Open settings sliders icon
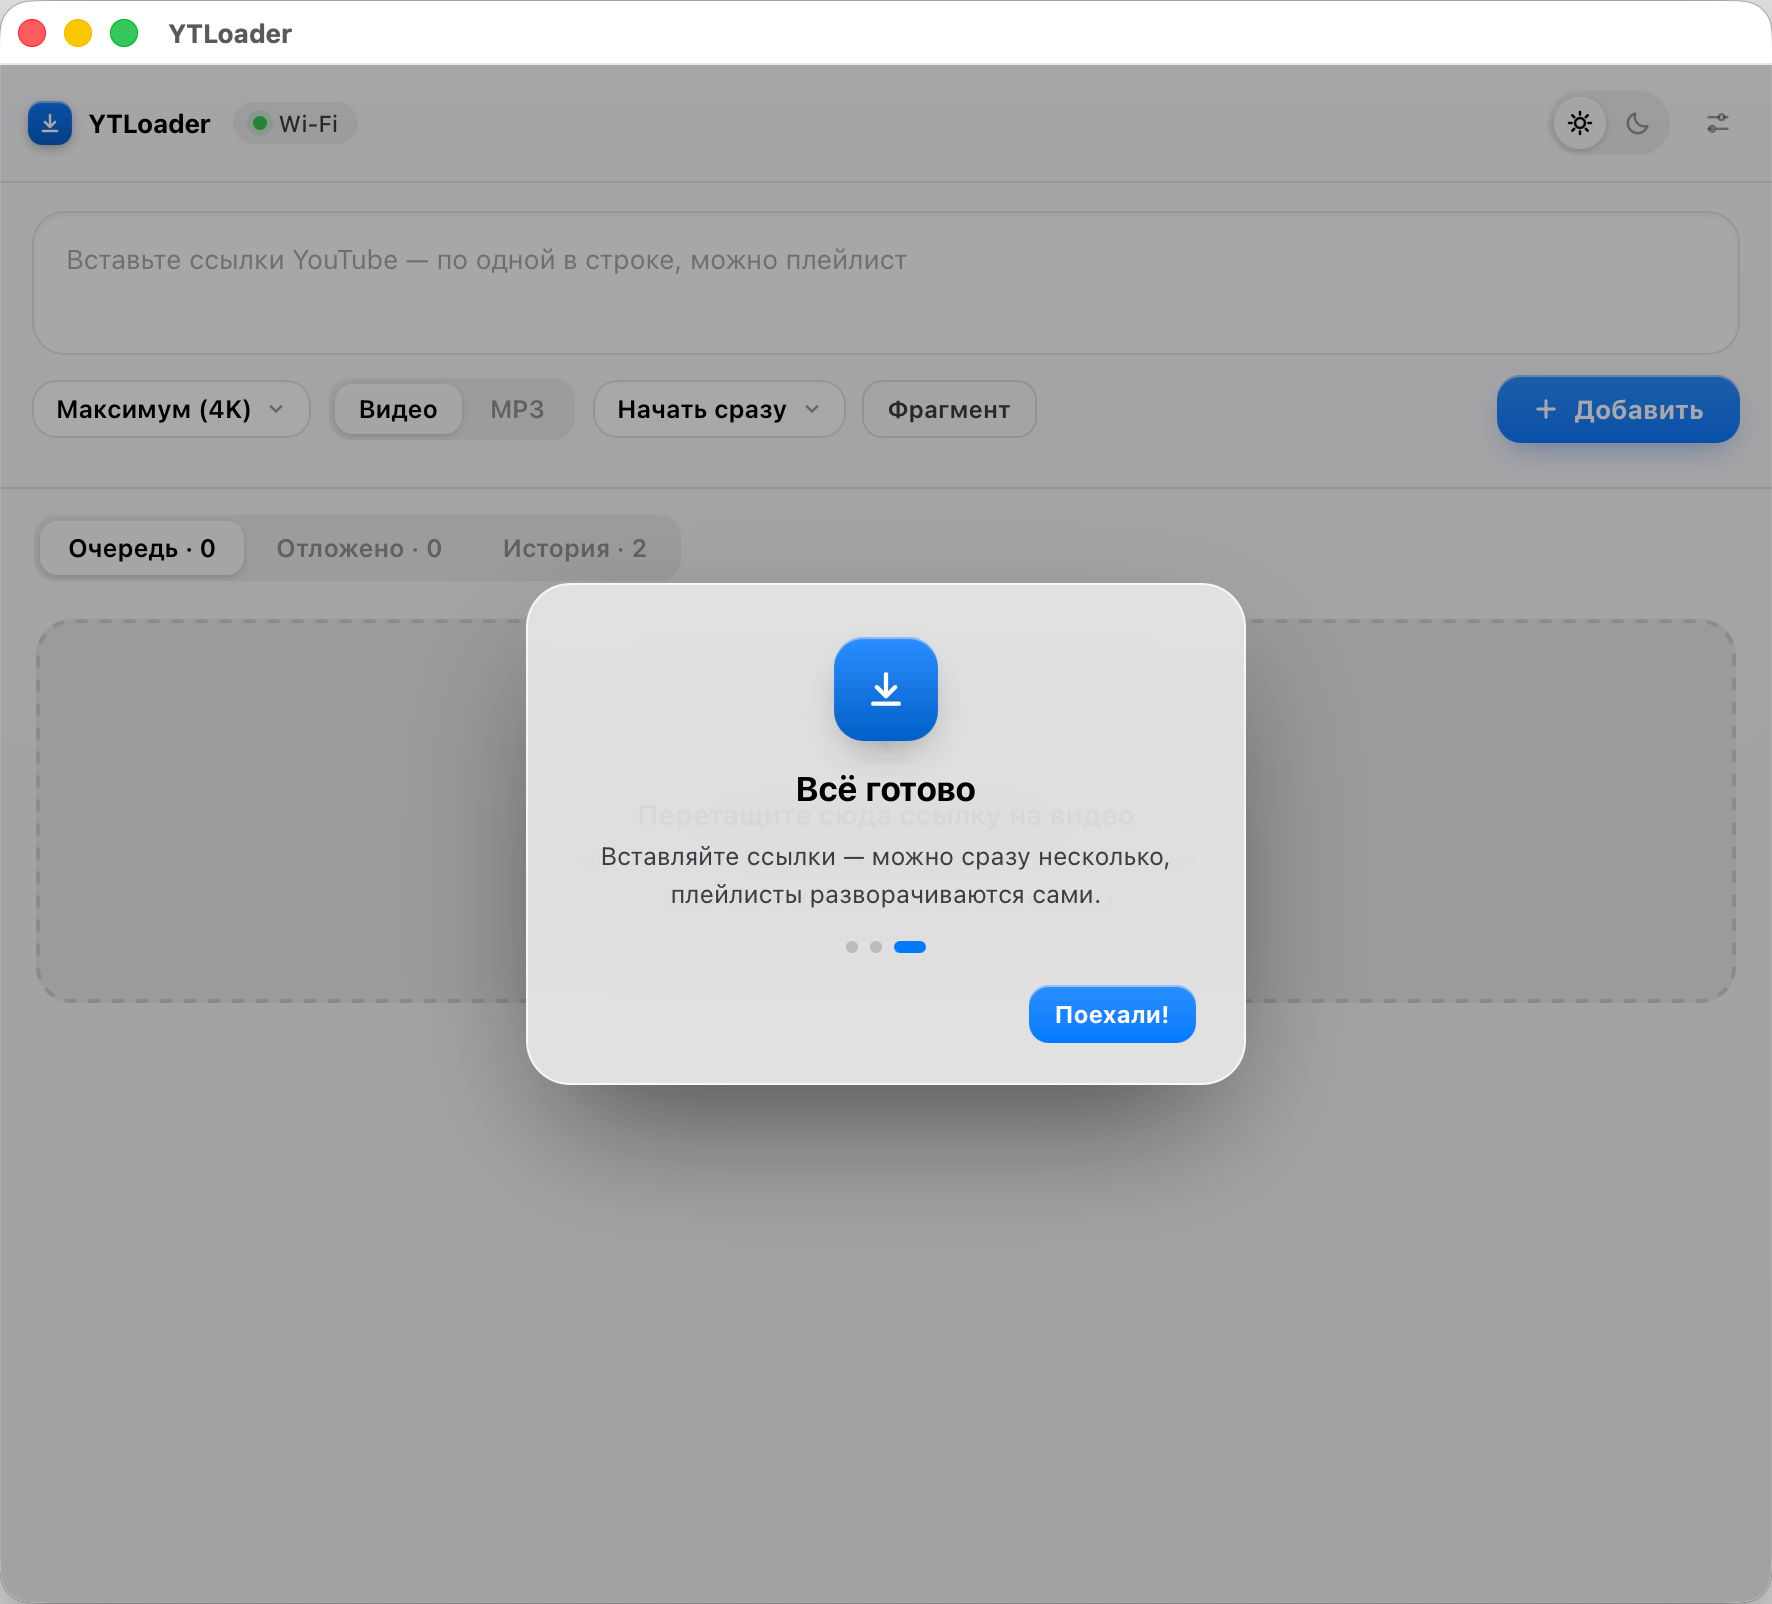This screenshot has height=1604, width=1772. (x=1718, y=124)
